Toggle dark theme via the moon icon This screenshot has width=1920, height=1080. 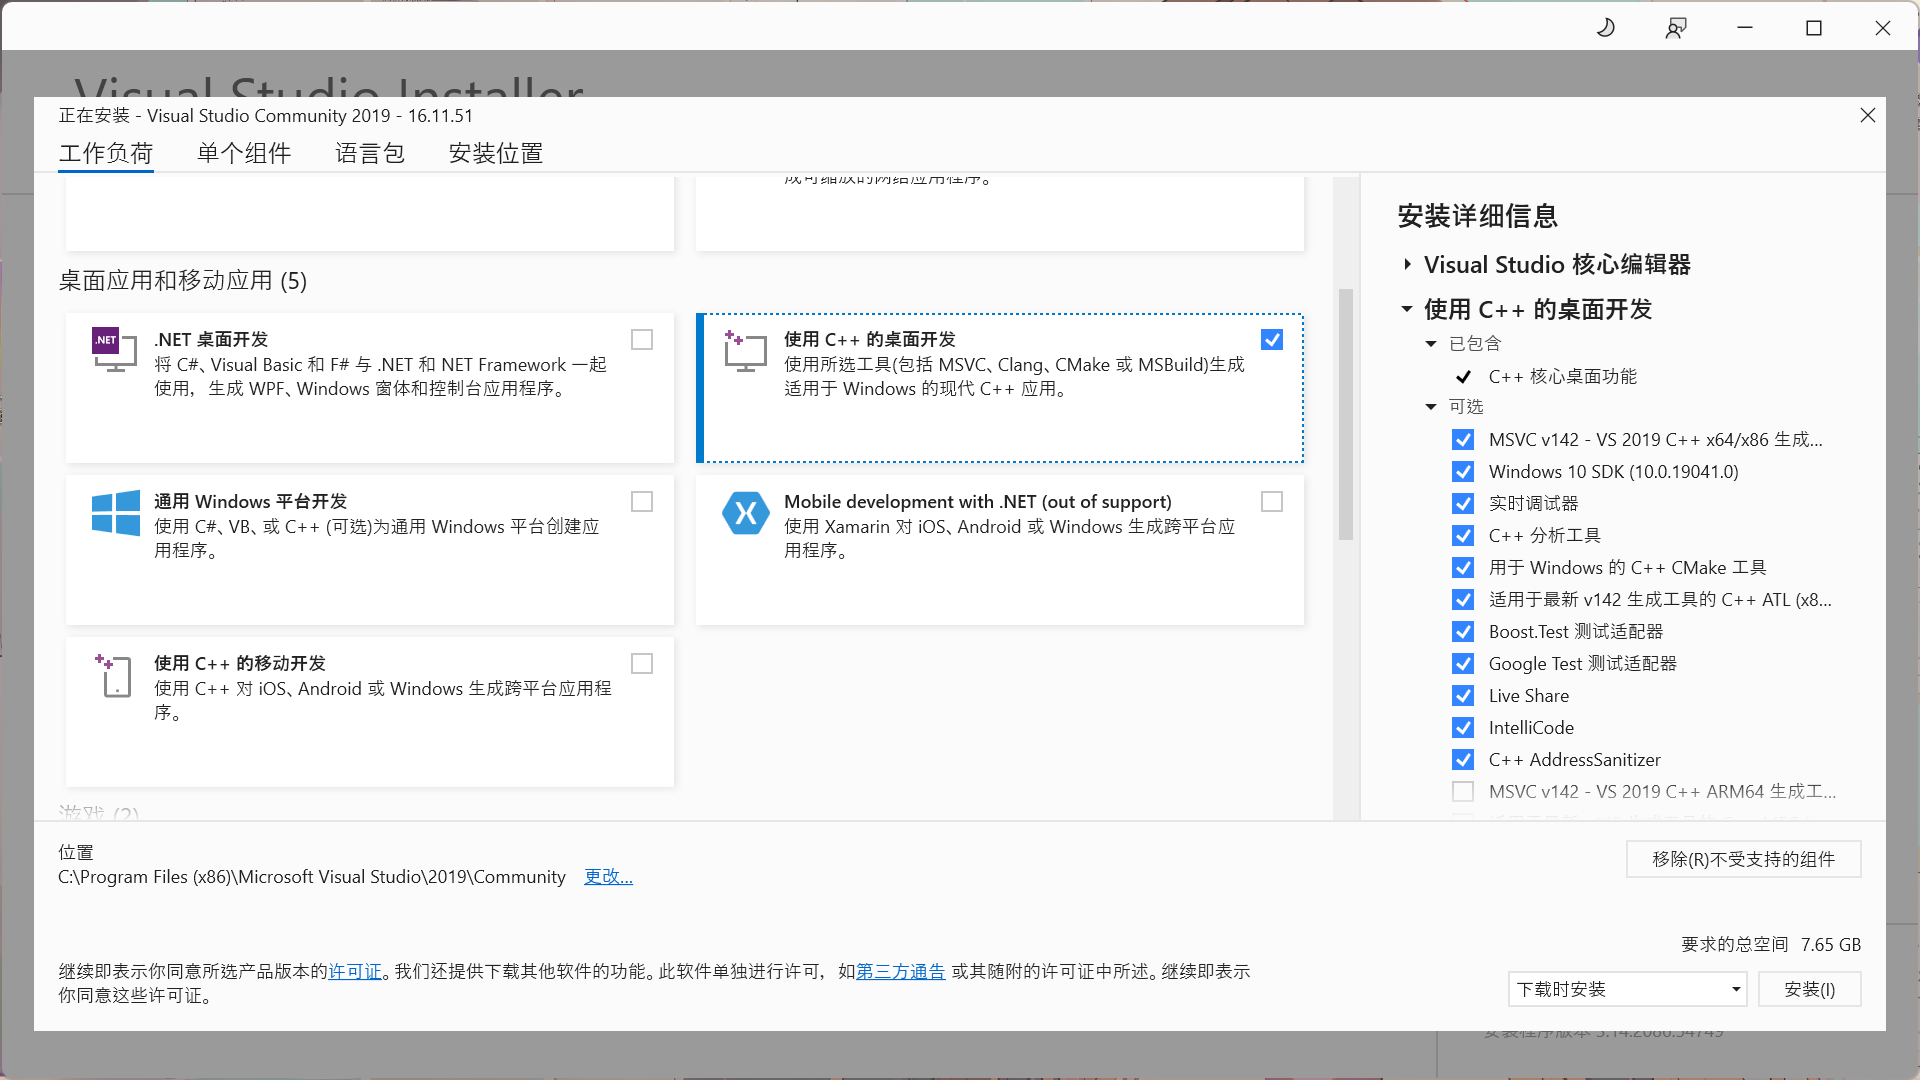point(1605,27)
